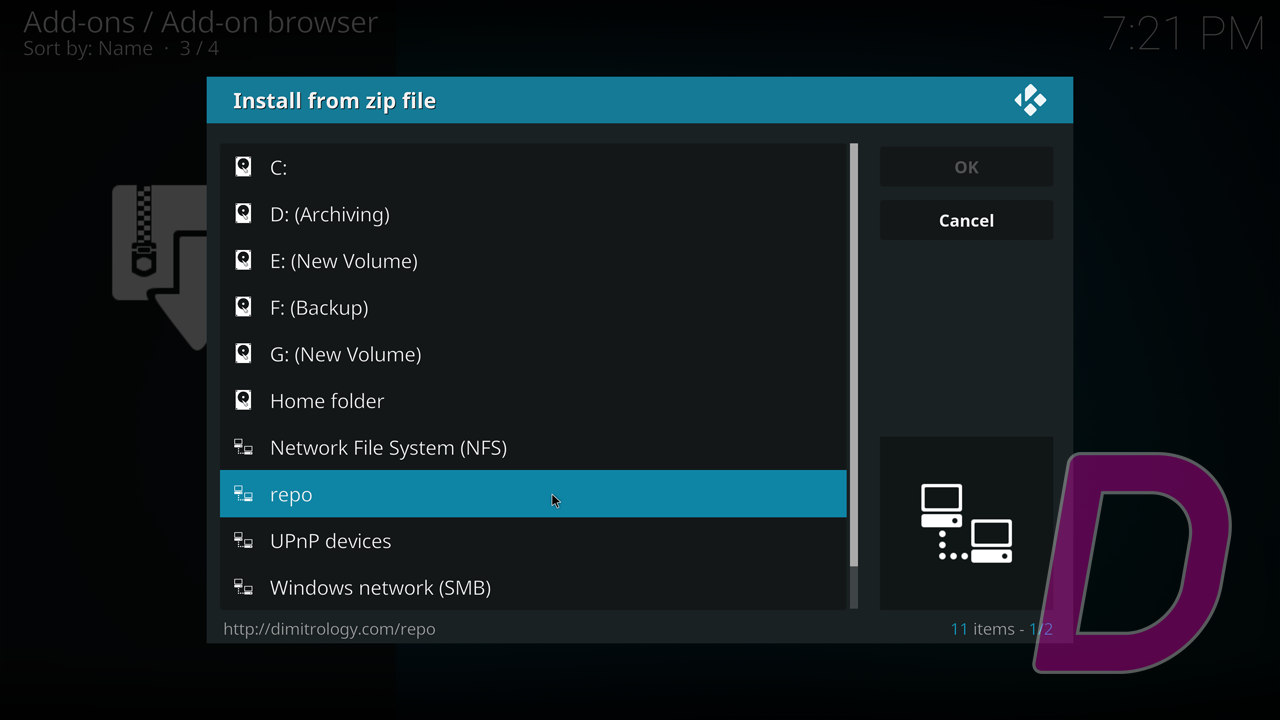Browse Windows network (SMB)
This screenshot has width=1280, height=720.
(x=533, y=587)
